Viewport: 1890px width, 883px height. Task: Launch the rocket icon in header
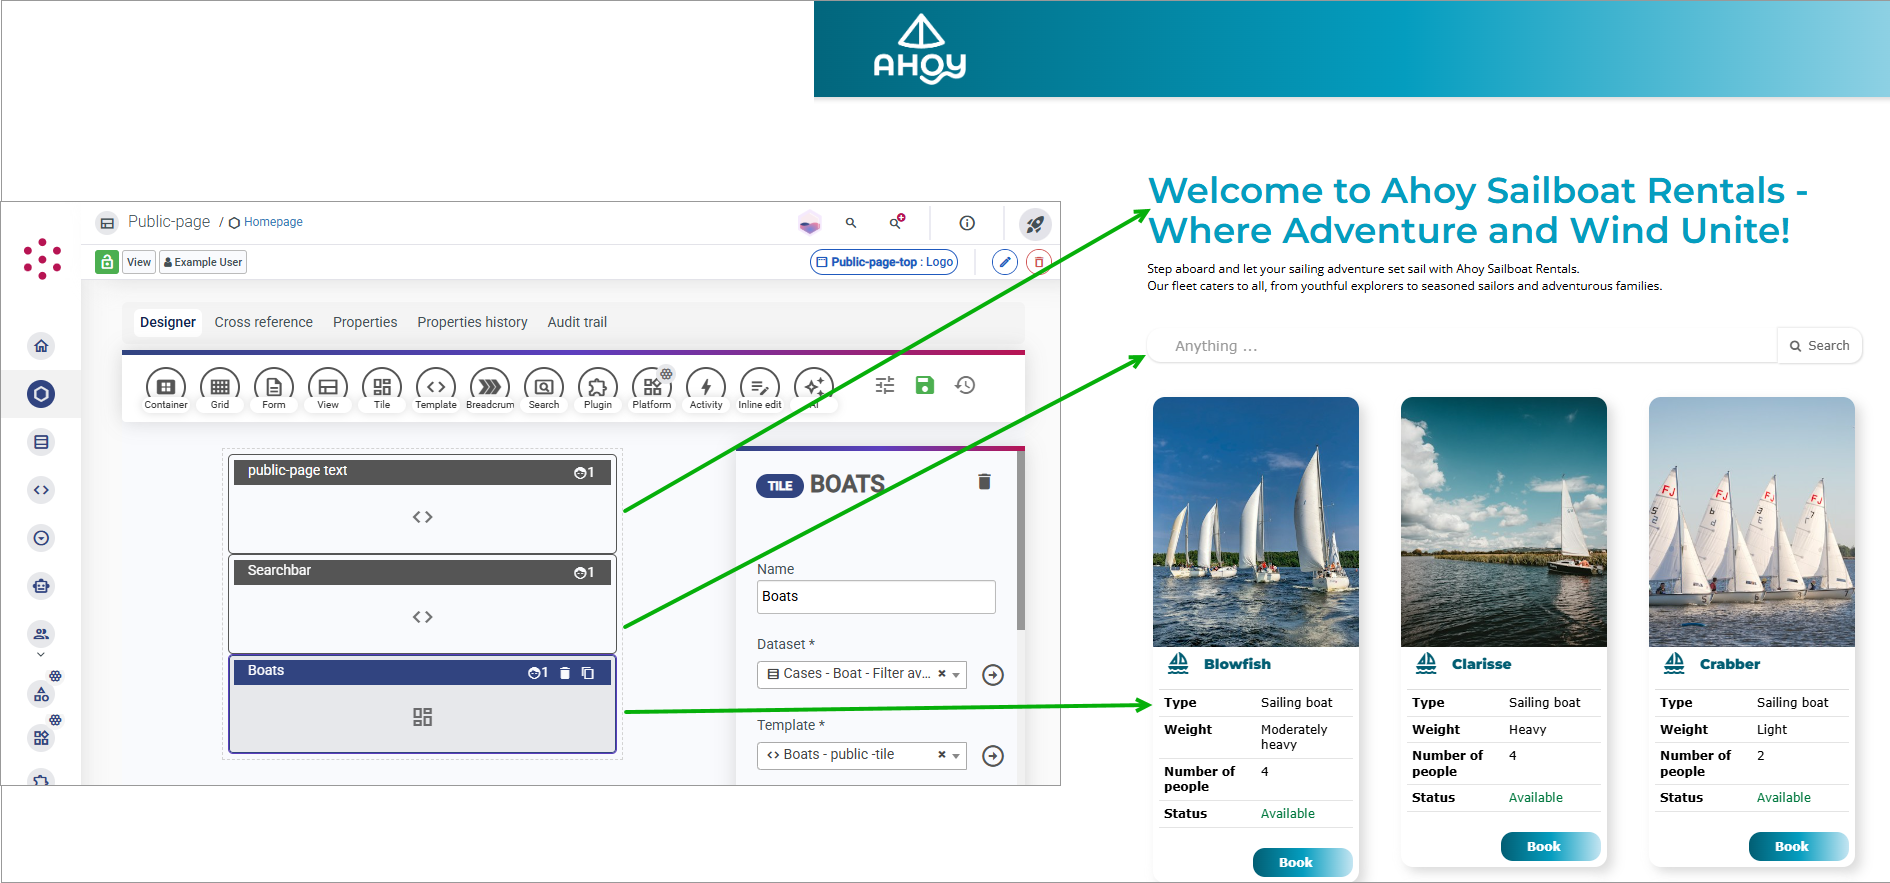1035,223
